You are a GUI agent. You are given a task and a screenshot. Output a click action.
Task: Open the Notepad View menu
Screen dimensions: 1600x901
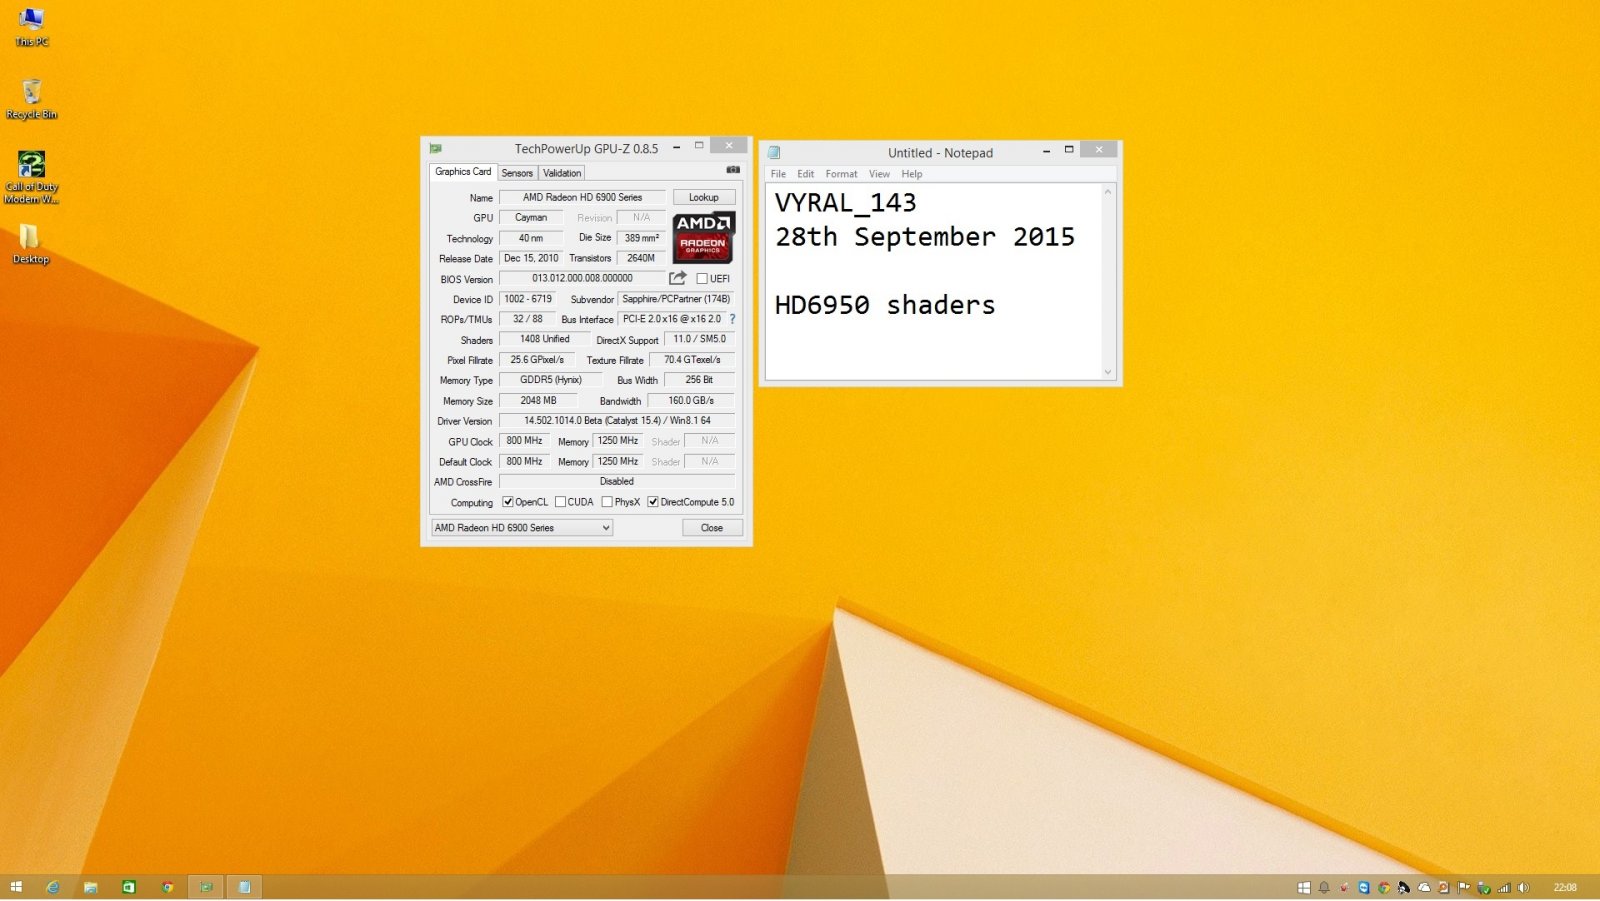[880, 174]
